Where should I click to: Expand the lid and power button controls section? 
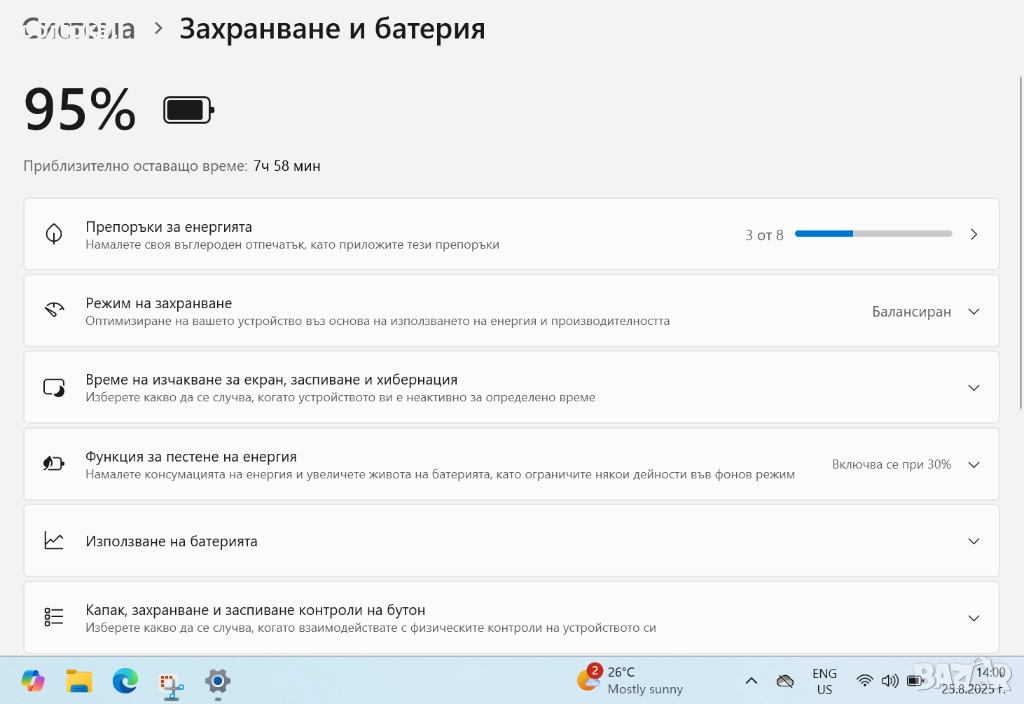coord(974,618)
